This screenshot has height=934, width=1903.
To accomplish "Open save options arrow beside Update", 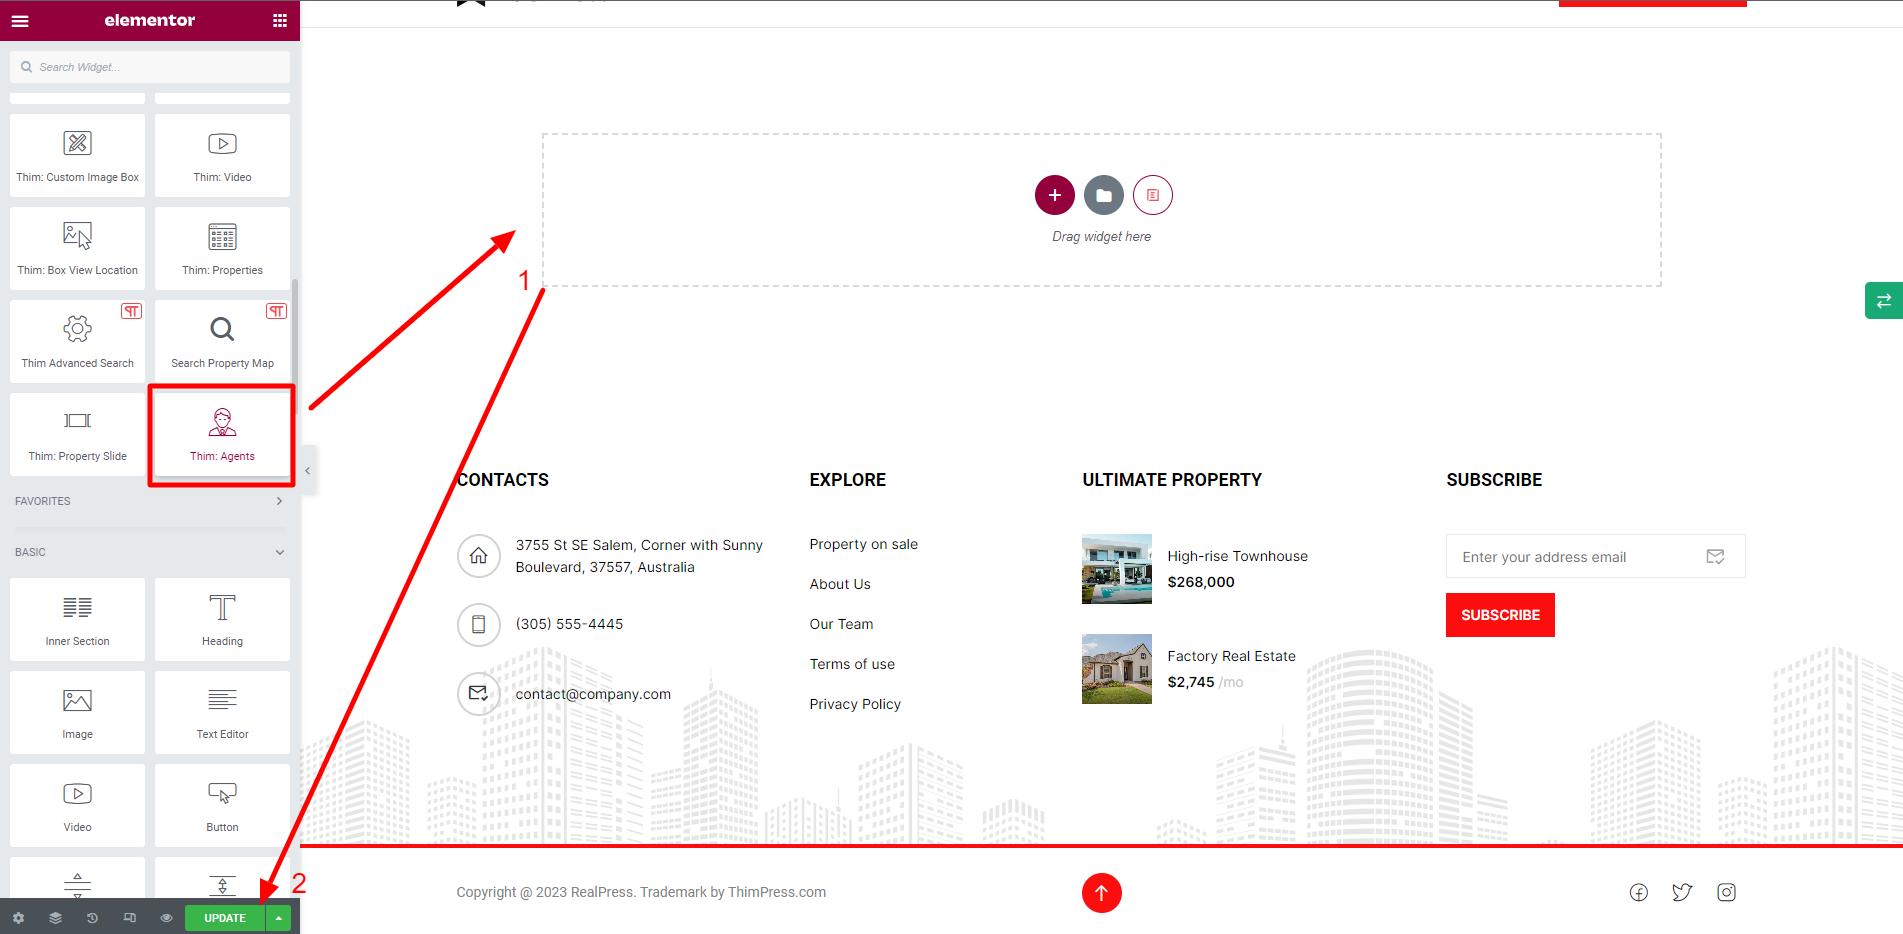I will coord(279,918).
